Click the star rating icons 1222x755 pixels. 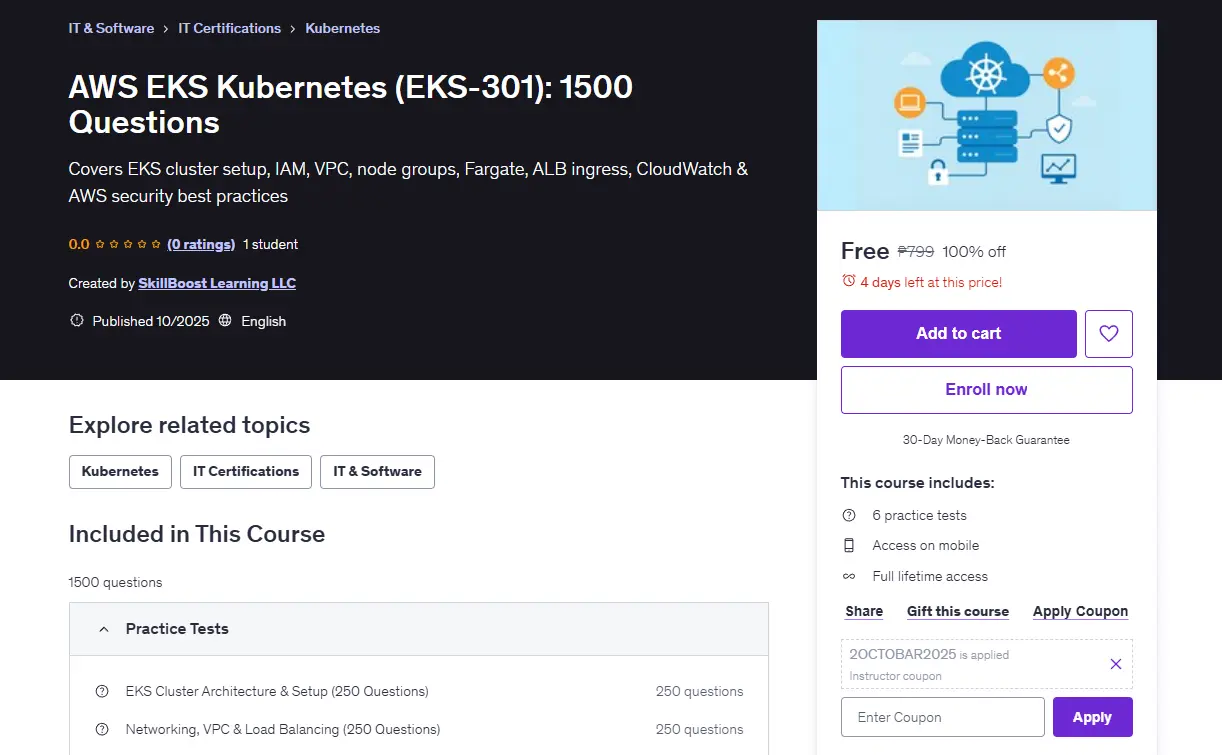coord(128,244)
